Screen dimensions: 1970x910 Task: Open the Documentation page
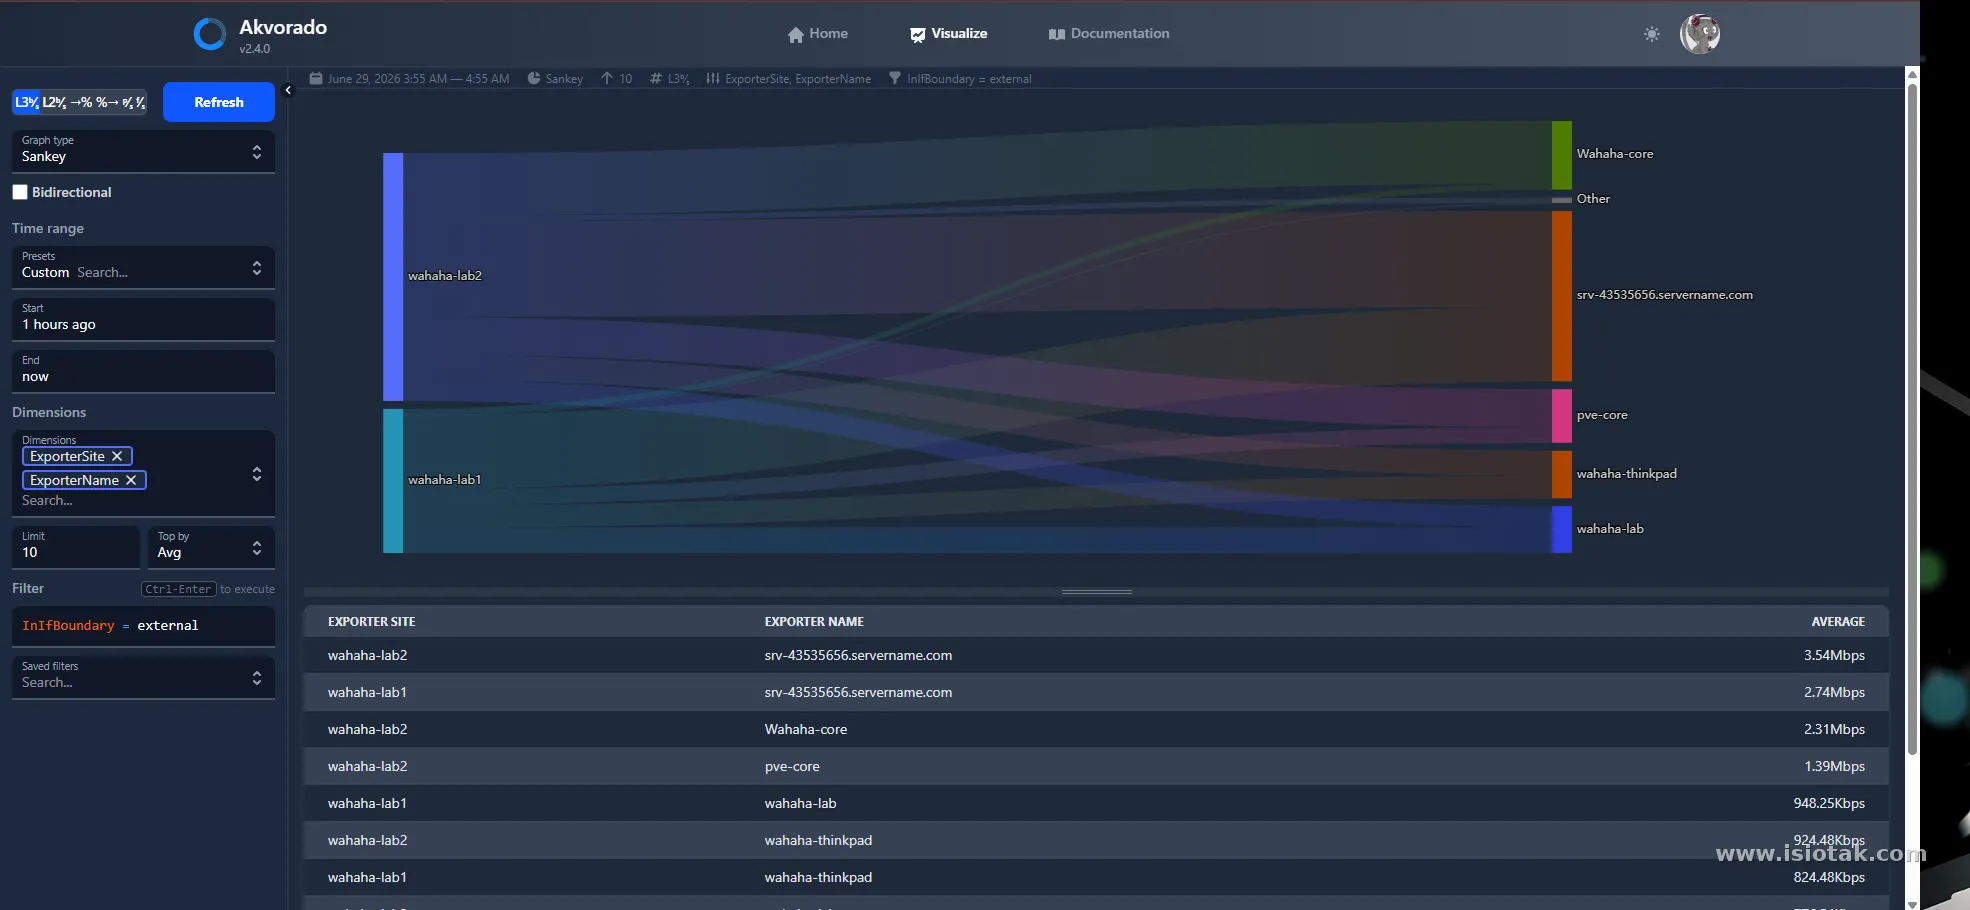click(x=1109, y=34)
